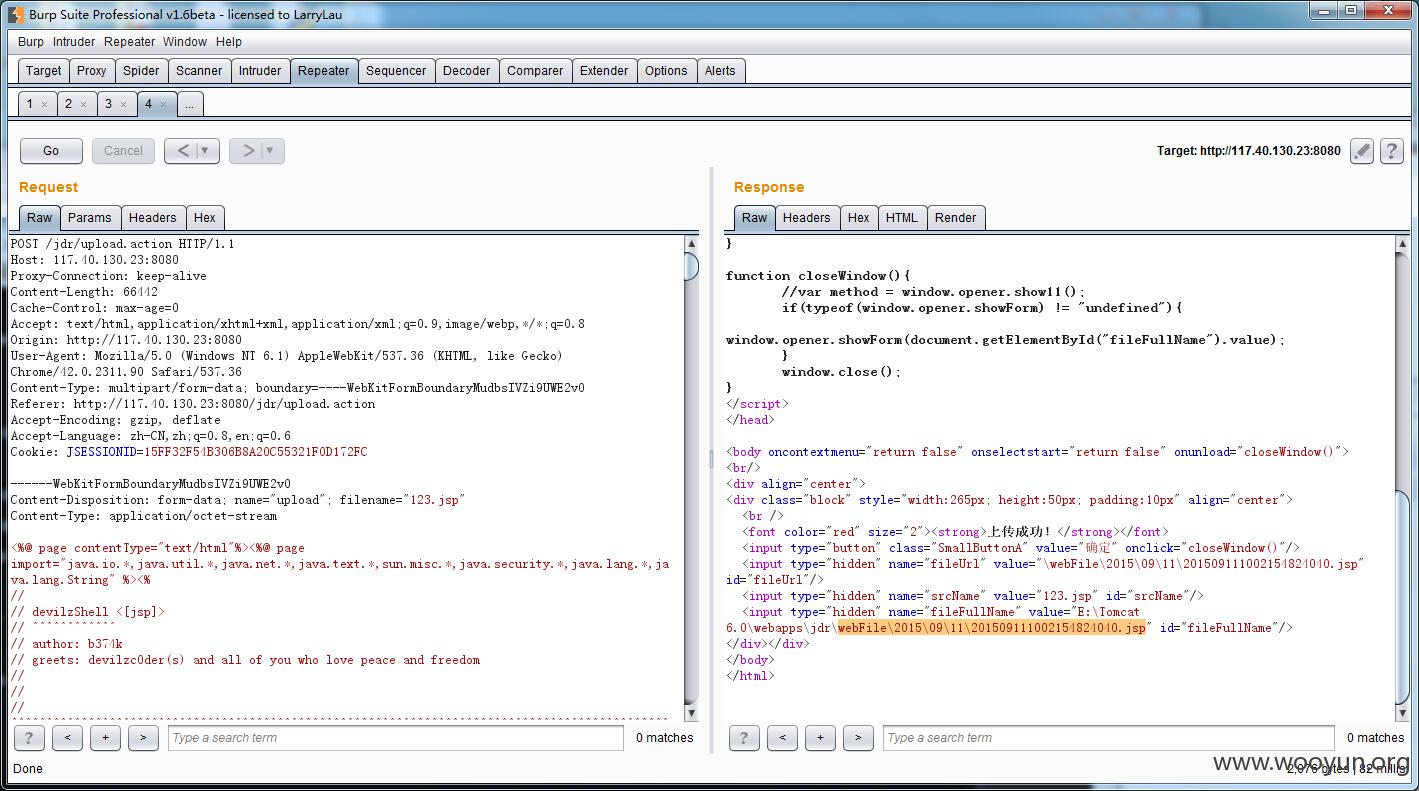Select Repeater sub-tab 2
This screenshot has width=1419, height=791.
pyautogui.click(x=68, y=104)
